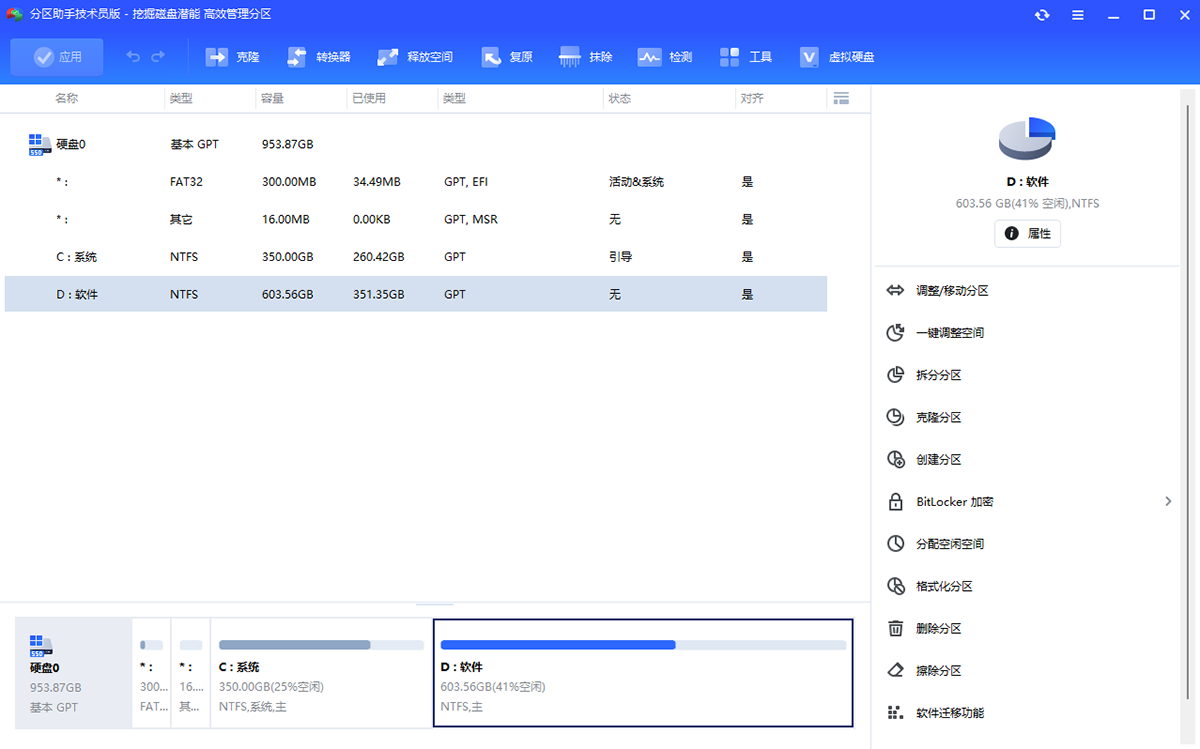Click the panel splitter handle above disk map
The width and height of the screenshot is (1200, 749).
point(434,604)
